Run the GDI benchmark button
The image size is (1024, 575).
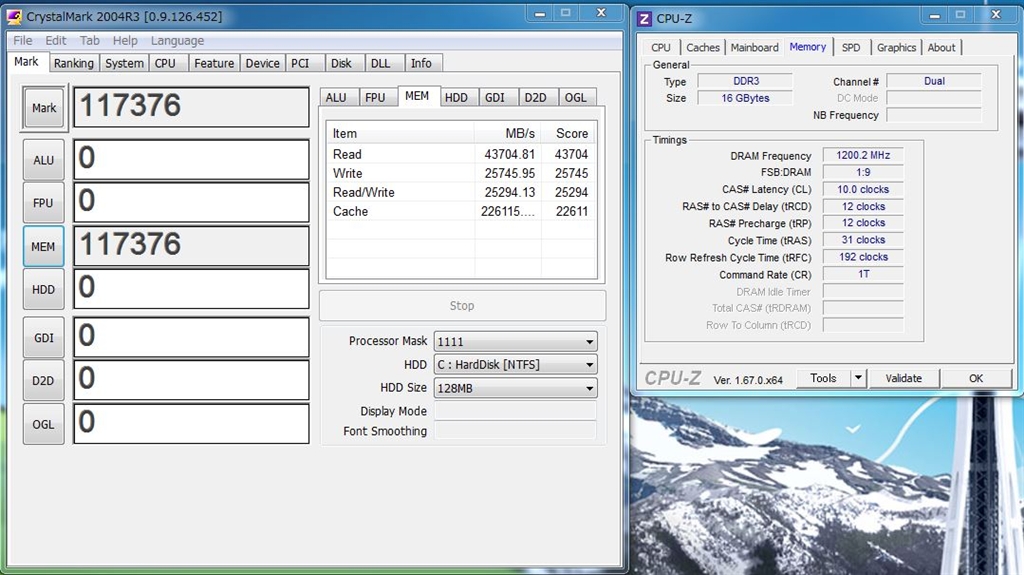[x=44, y=338]
